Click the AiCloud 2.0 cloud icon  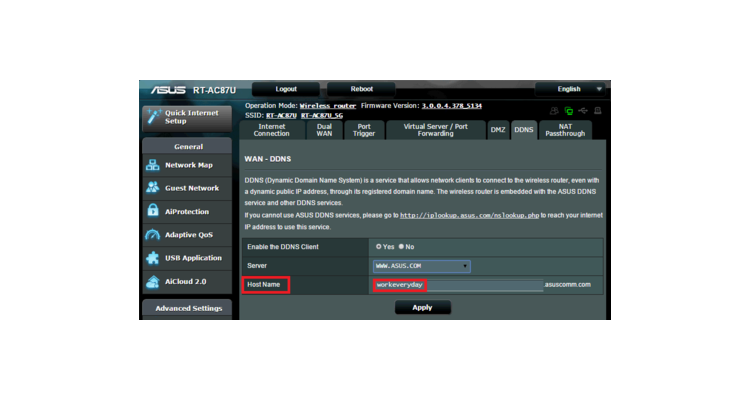153,282
